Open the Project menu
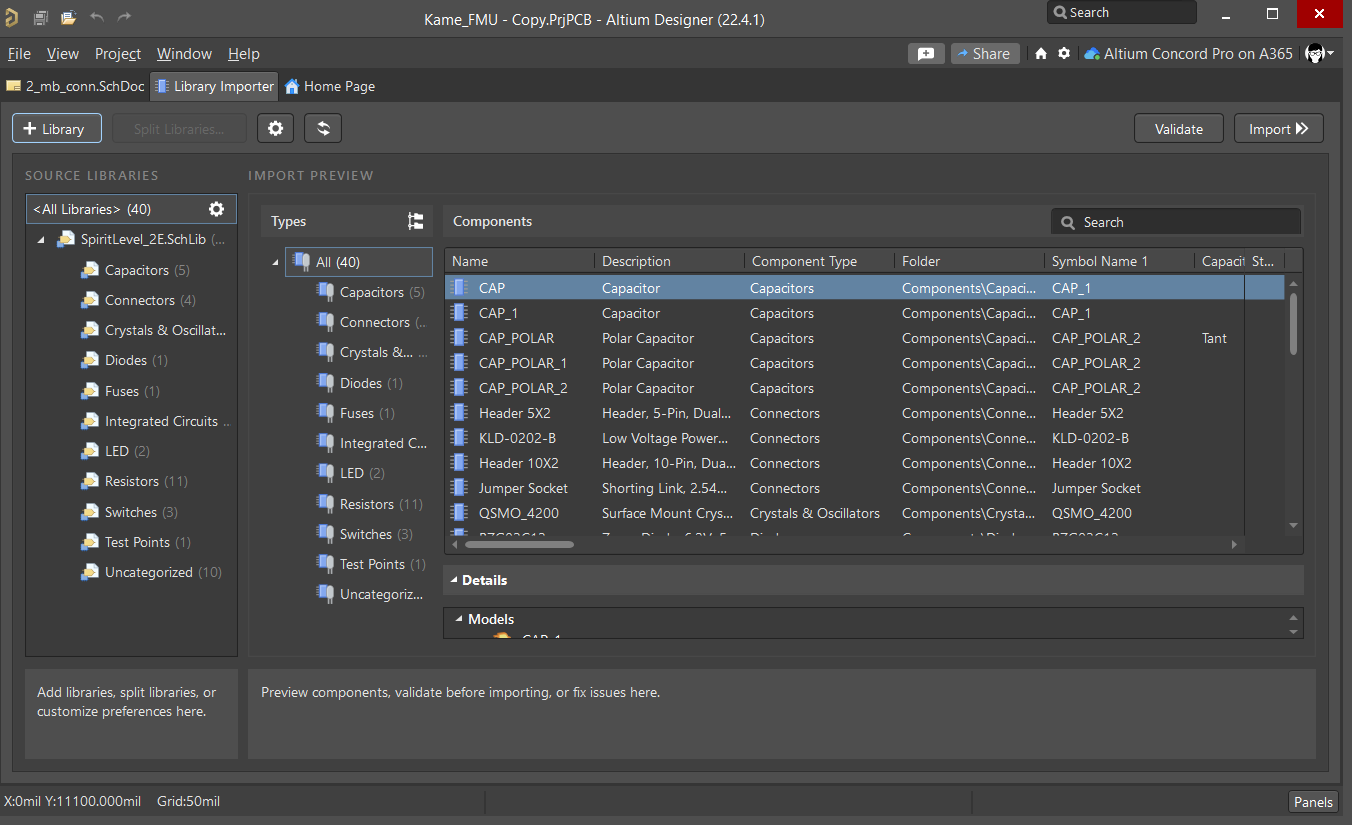The image size is (1352, 825). (x=117, y=53)
